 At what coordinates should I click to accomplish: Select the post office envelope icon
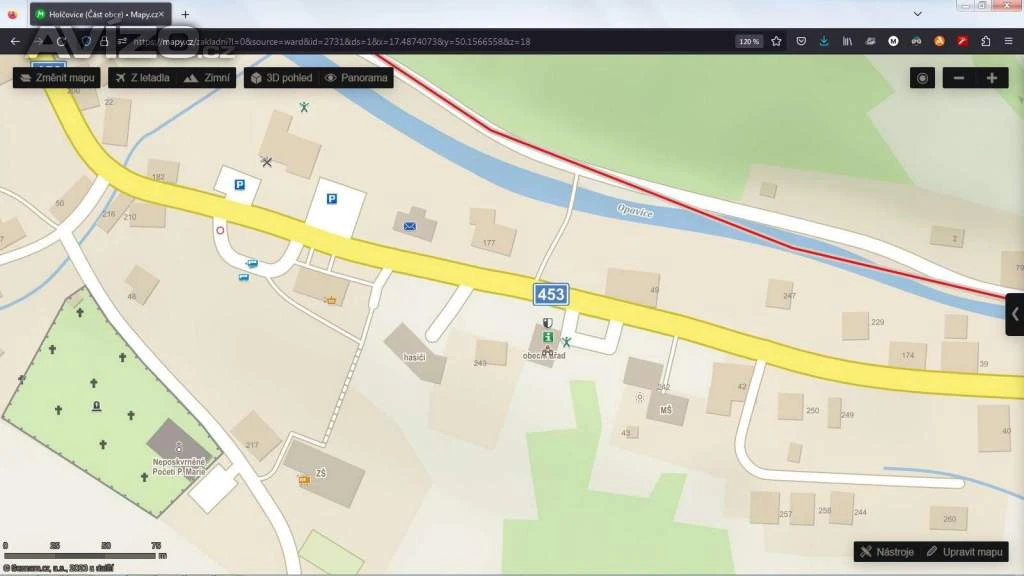coord(409,227)
